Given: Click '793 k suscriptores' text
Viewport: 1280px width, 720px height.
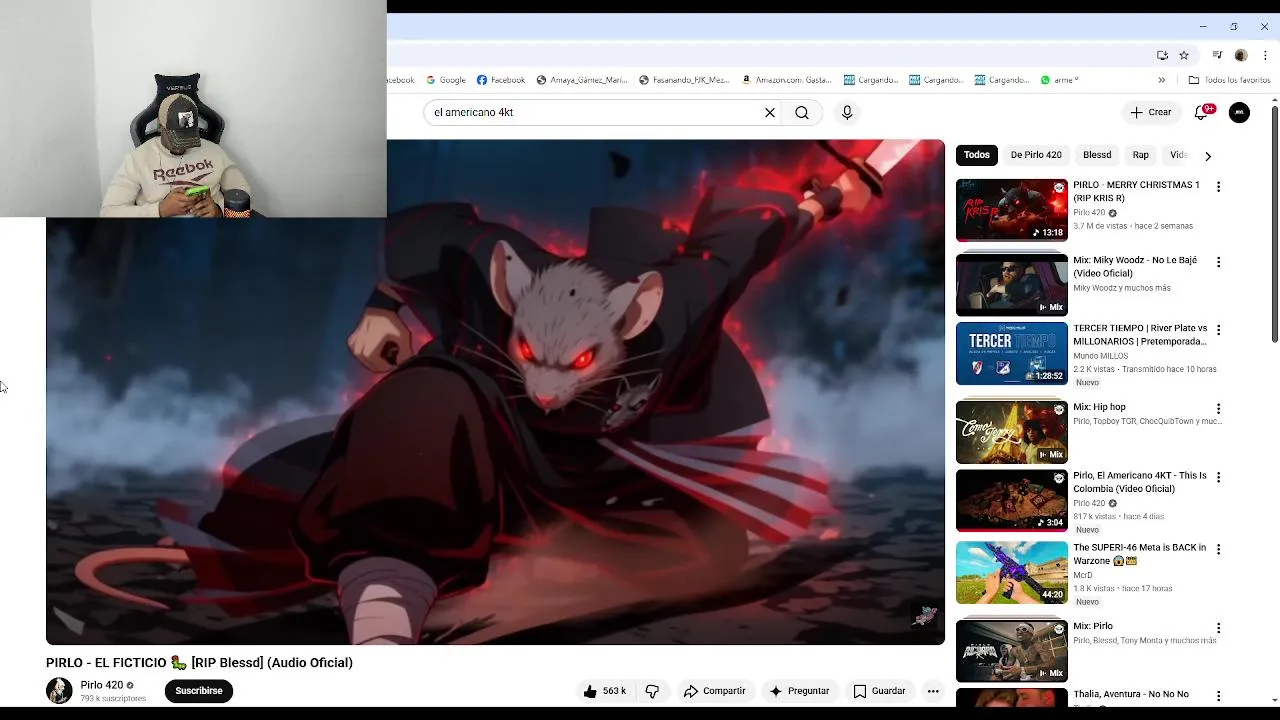Looking at the screenshot, I should [113, 699].
